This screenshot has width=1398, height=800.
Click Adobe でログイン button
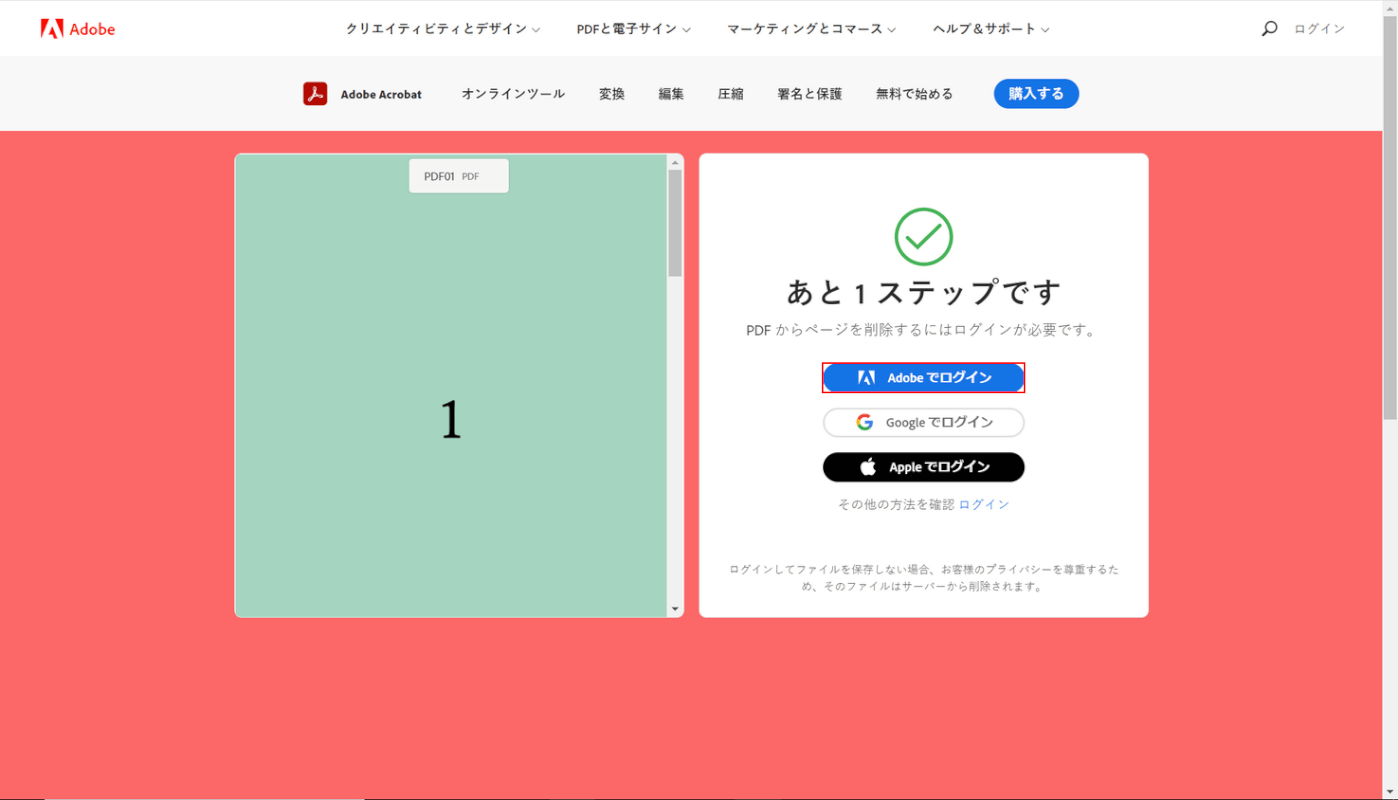924,378
